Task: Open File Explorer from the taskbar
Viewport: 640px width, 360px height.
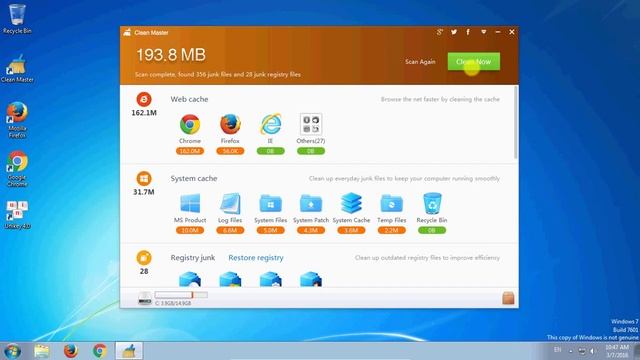Action: click(x=41, y=351)
